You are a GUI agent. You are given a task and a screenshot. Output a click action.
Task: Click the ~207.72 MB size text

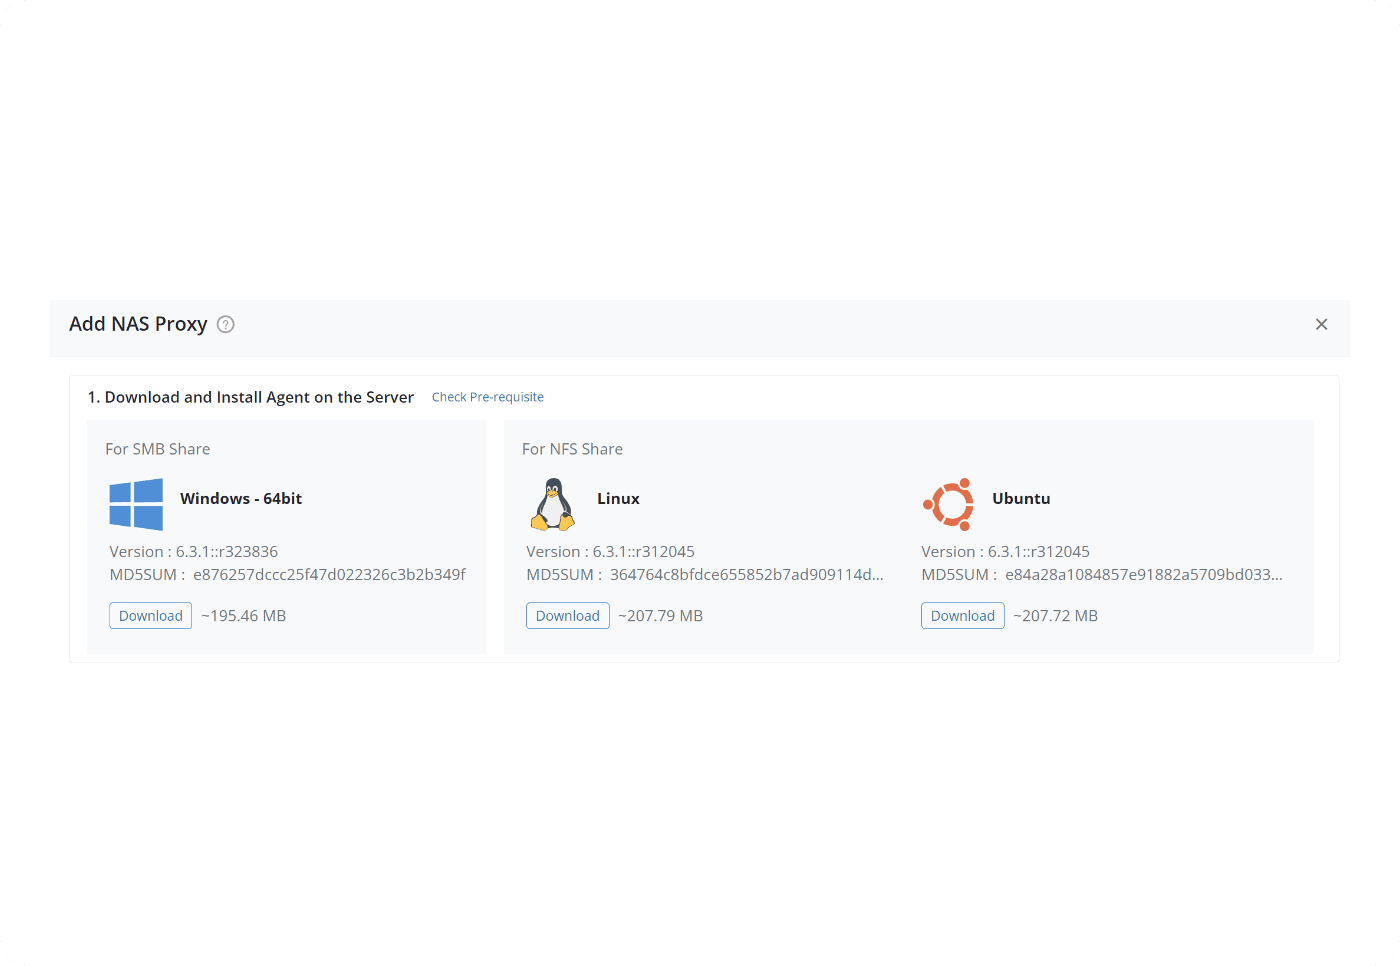[x=1056, y=616]
